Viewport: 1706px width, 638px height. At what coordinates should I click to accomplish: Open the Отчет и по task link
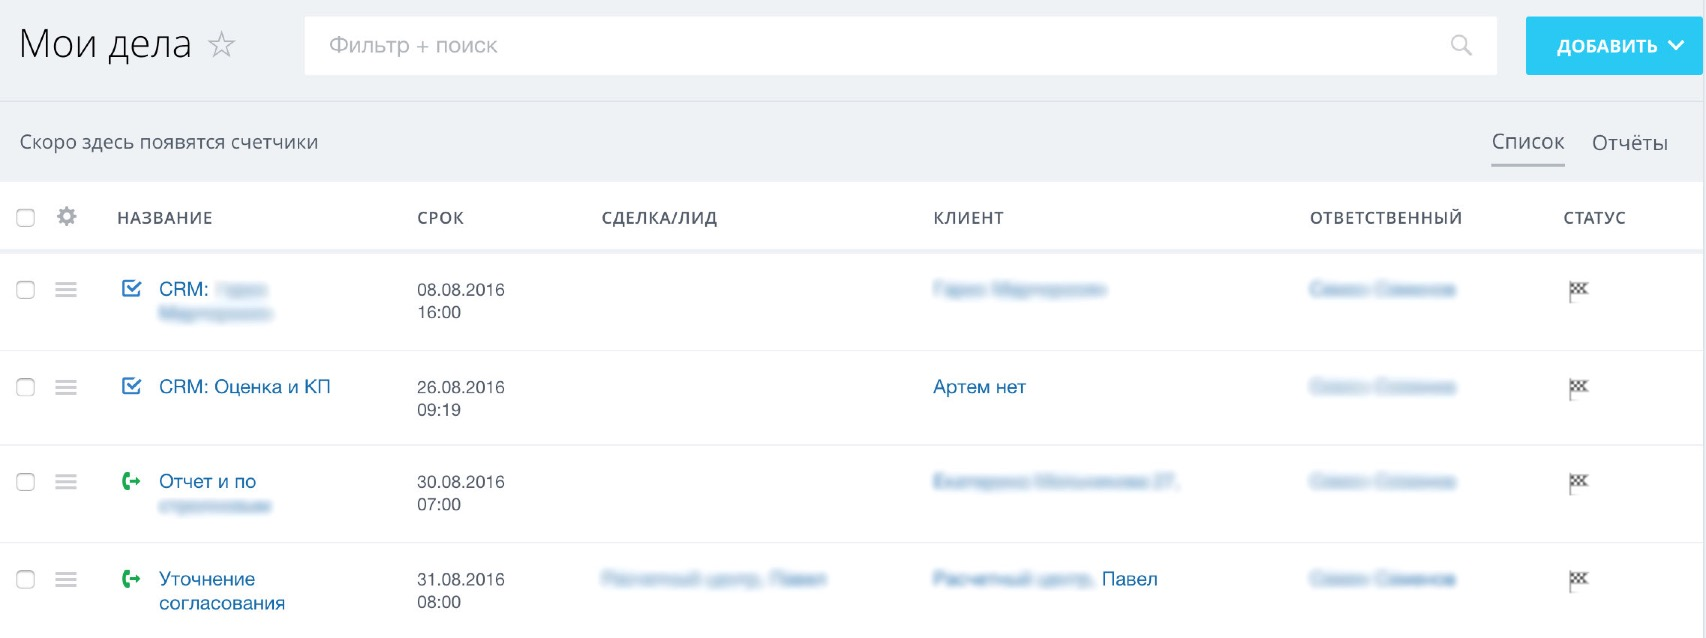[x=208, y=482]
